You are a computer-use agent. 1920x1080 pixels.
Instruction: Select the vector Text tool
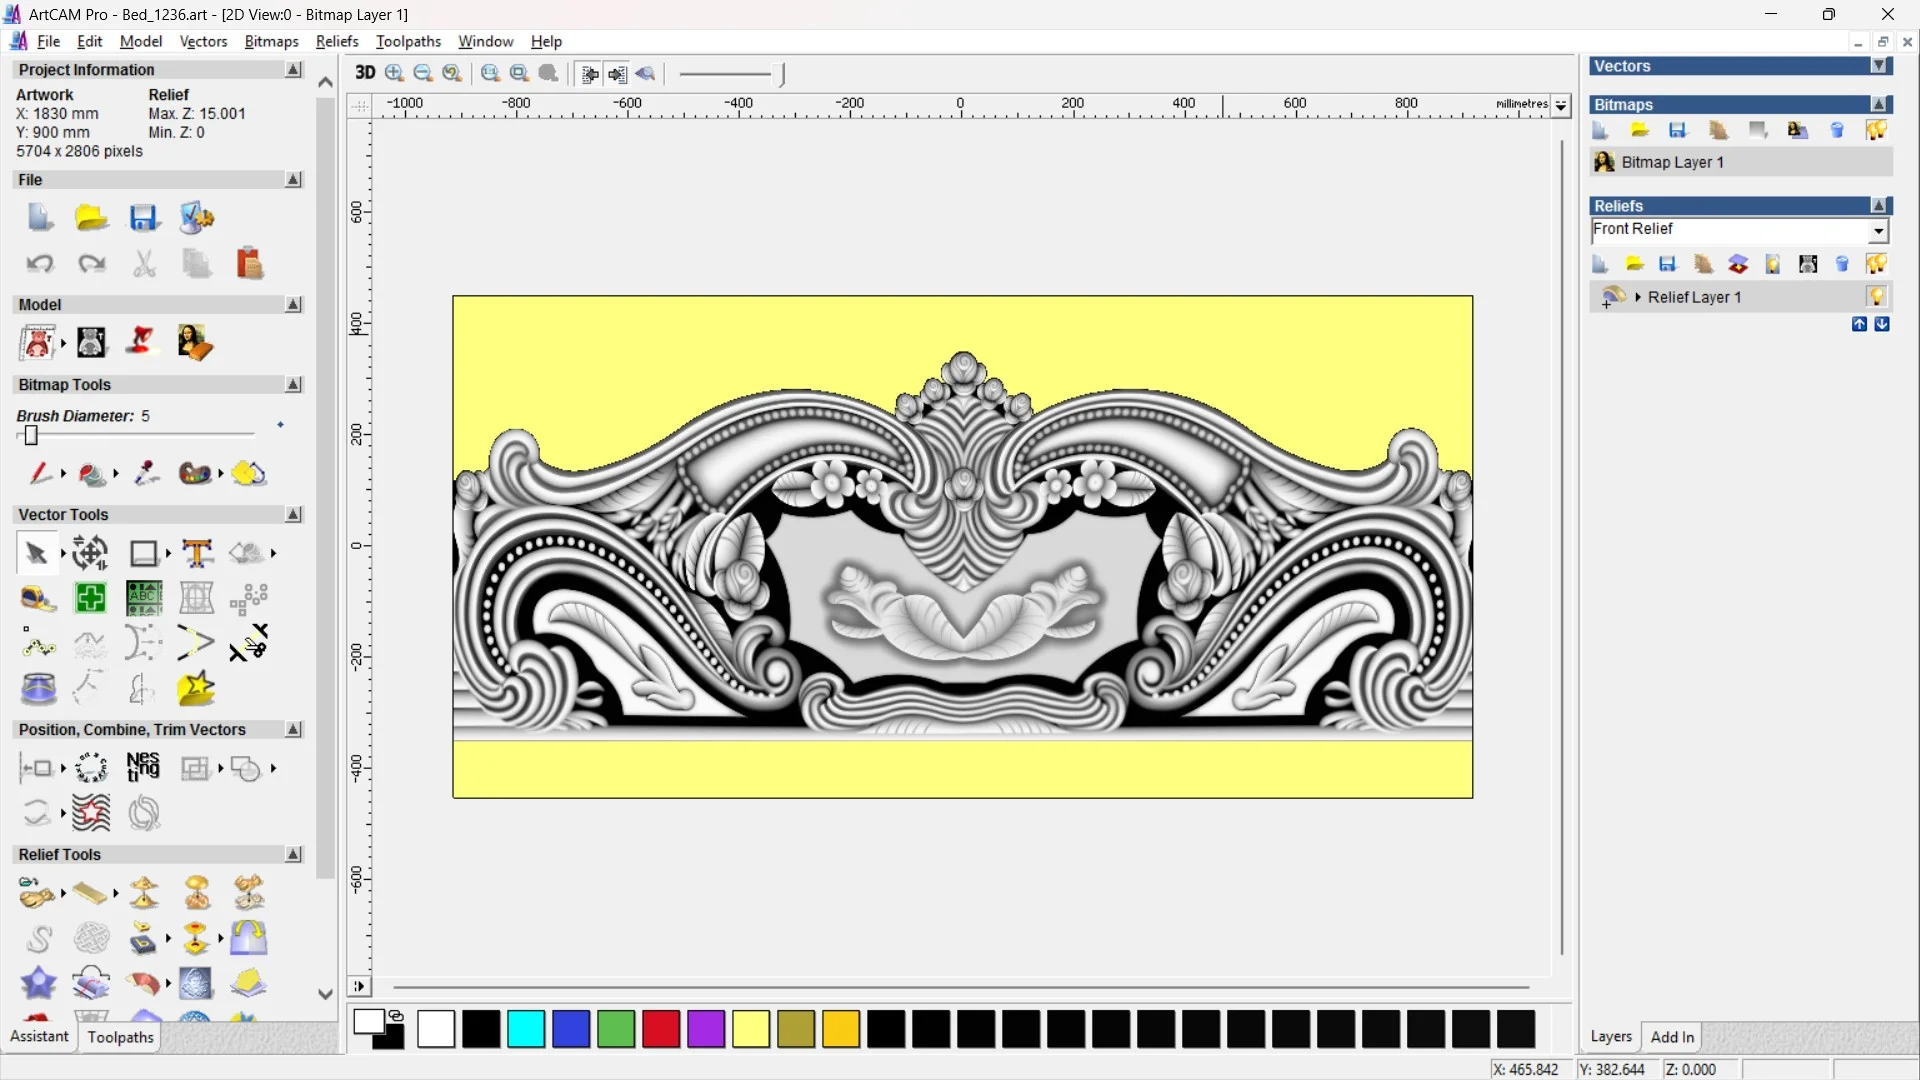197,553
